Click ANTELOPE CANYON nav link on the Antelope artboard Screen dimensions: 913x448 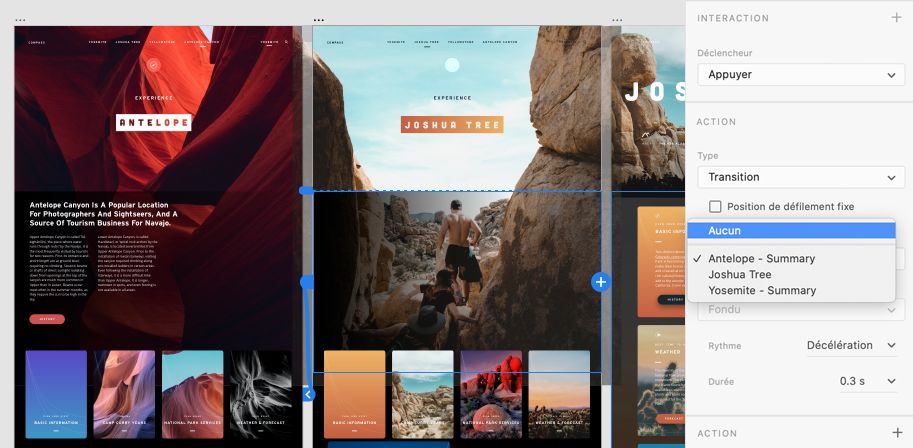[202, 42]
